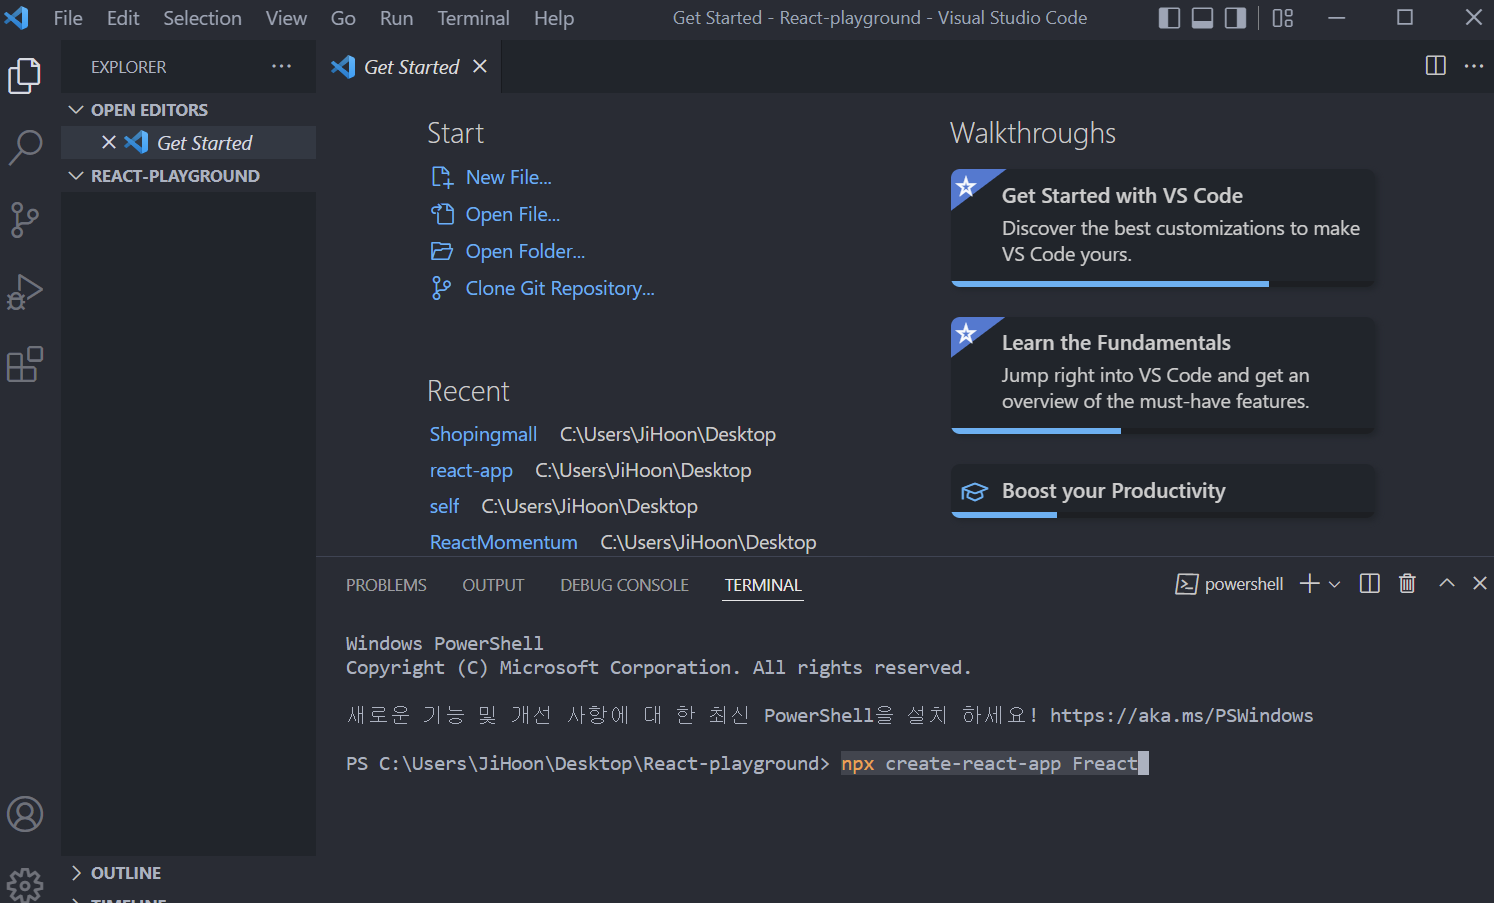This screenshot has height=903, width=1494.
Task: Open the Run menu
Action: 396,18
